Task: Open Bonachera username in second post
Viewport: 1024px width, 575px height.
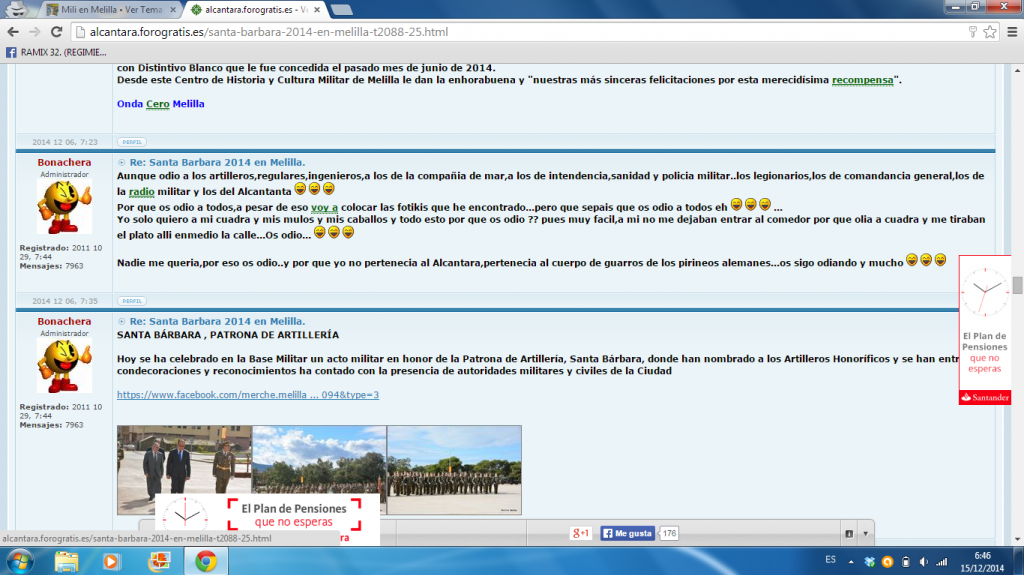Action: [64, 321]
